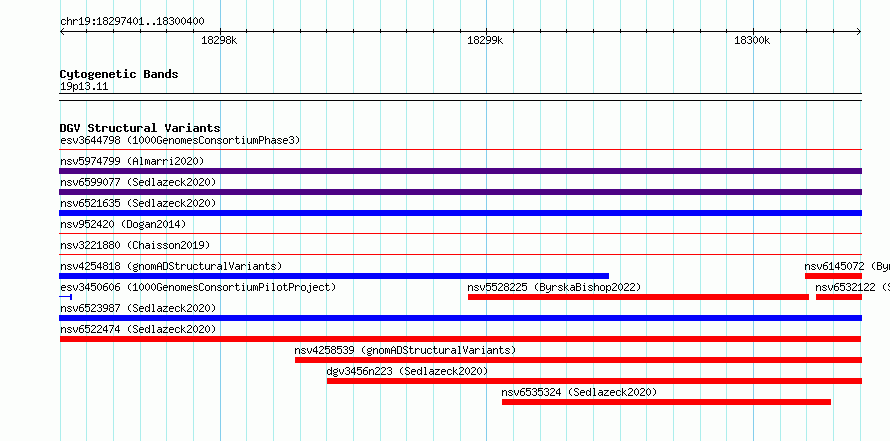
Task: Click the esv3644798 variant label
Action: tap(180, 140)
